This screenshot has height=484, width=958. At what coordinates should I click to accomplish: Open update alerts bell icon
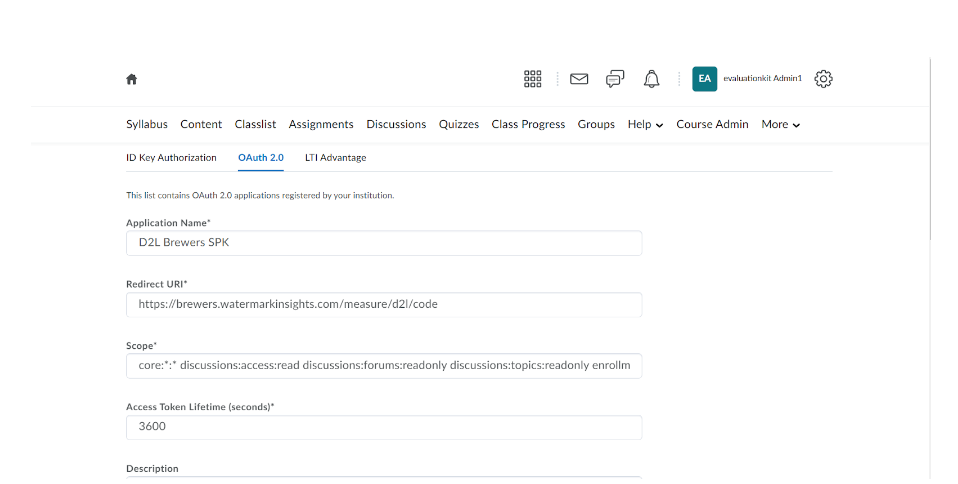(652, 79)
